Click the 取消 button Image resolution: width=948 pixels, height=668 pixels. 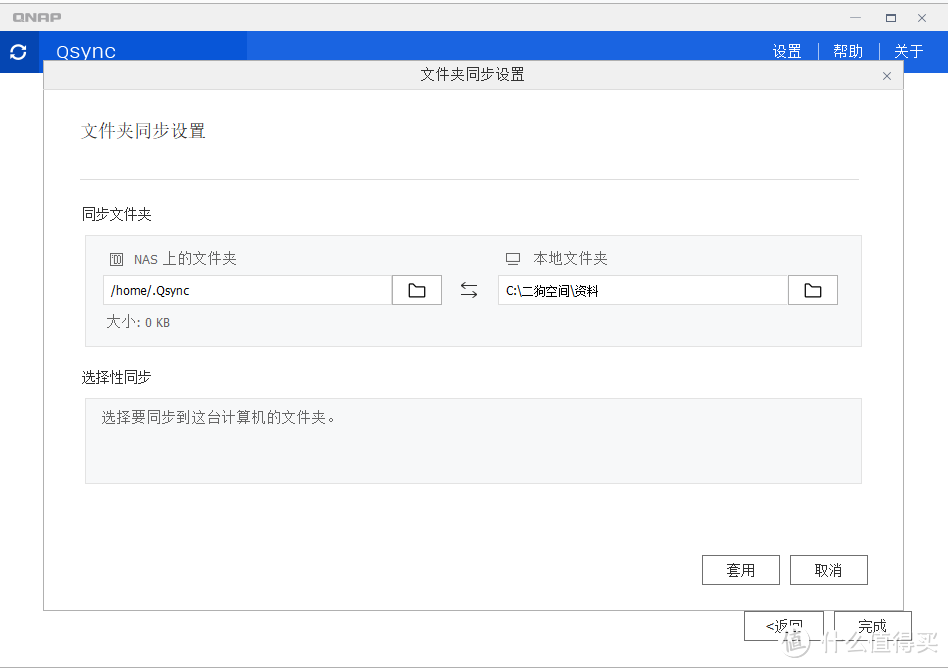click(x=828, y=570)
